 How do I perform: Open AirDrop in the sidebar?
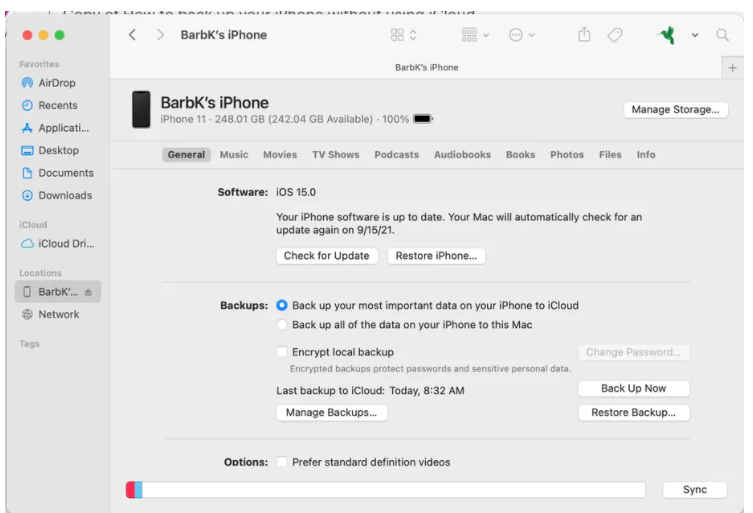[57, 83]
